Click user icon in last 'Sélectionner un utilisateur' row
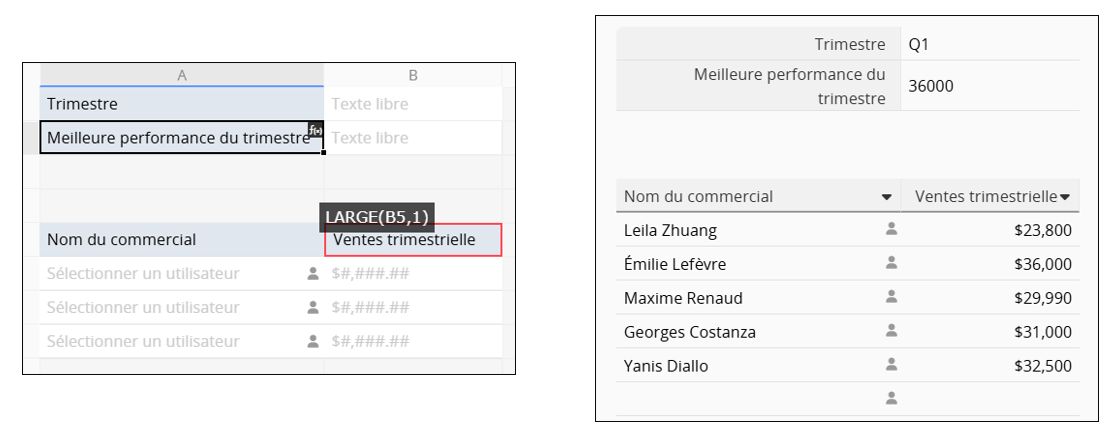Image resolution: width=1119 pixels, height=446 pixels. pyautogui.click(x=313, y=341)
